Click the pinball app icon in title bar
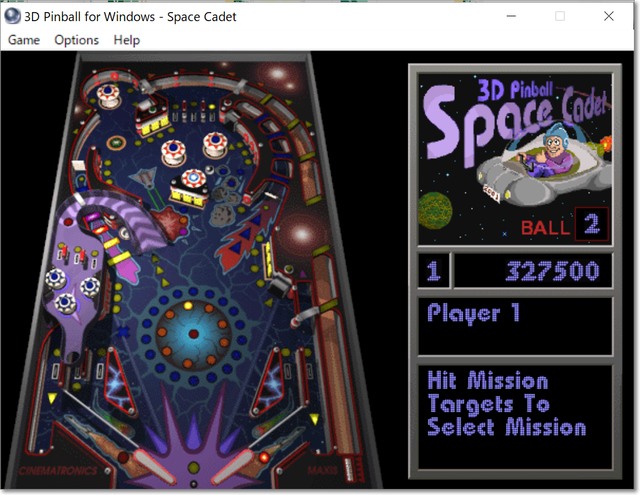Viewport: 640px width, 495px height. pos(13,16)
